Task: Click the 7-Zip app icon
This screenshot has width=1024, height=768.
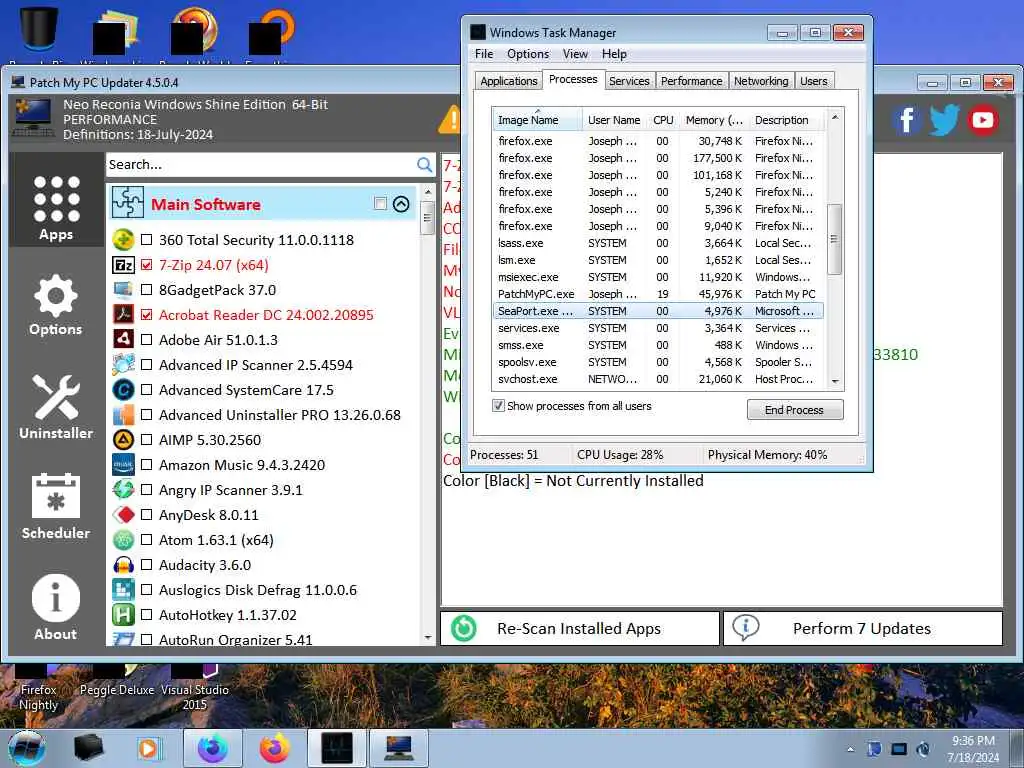Action: point(123,264)
